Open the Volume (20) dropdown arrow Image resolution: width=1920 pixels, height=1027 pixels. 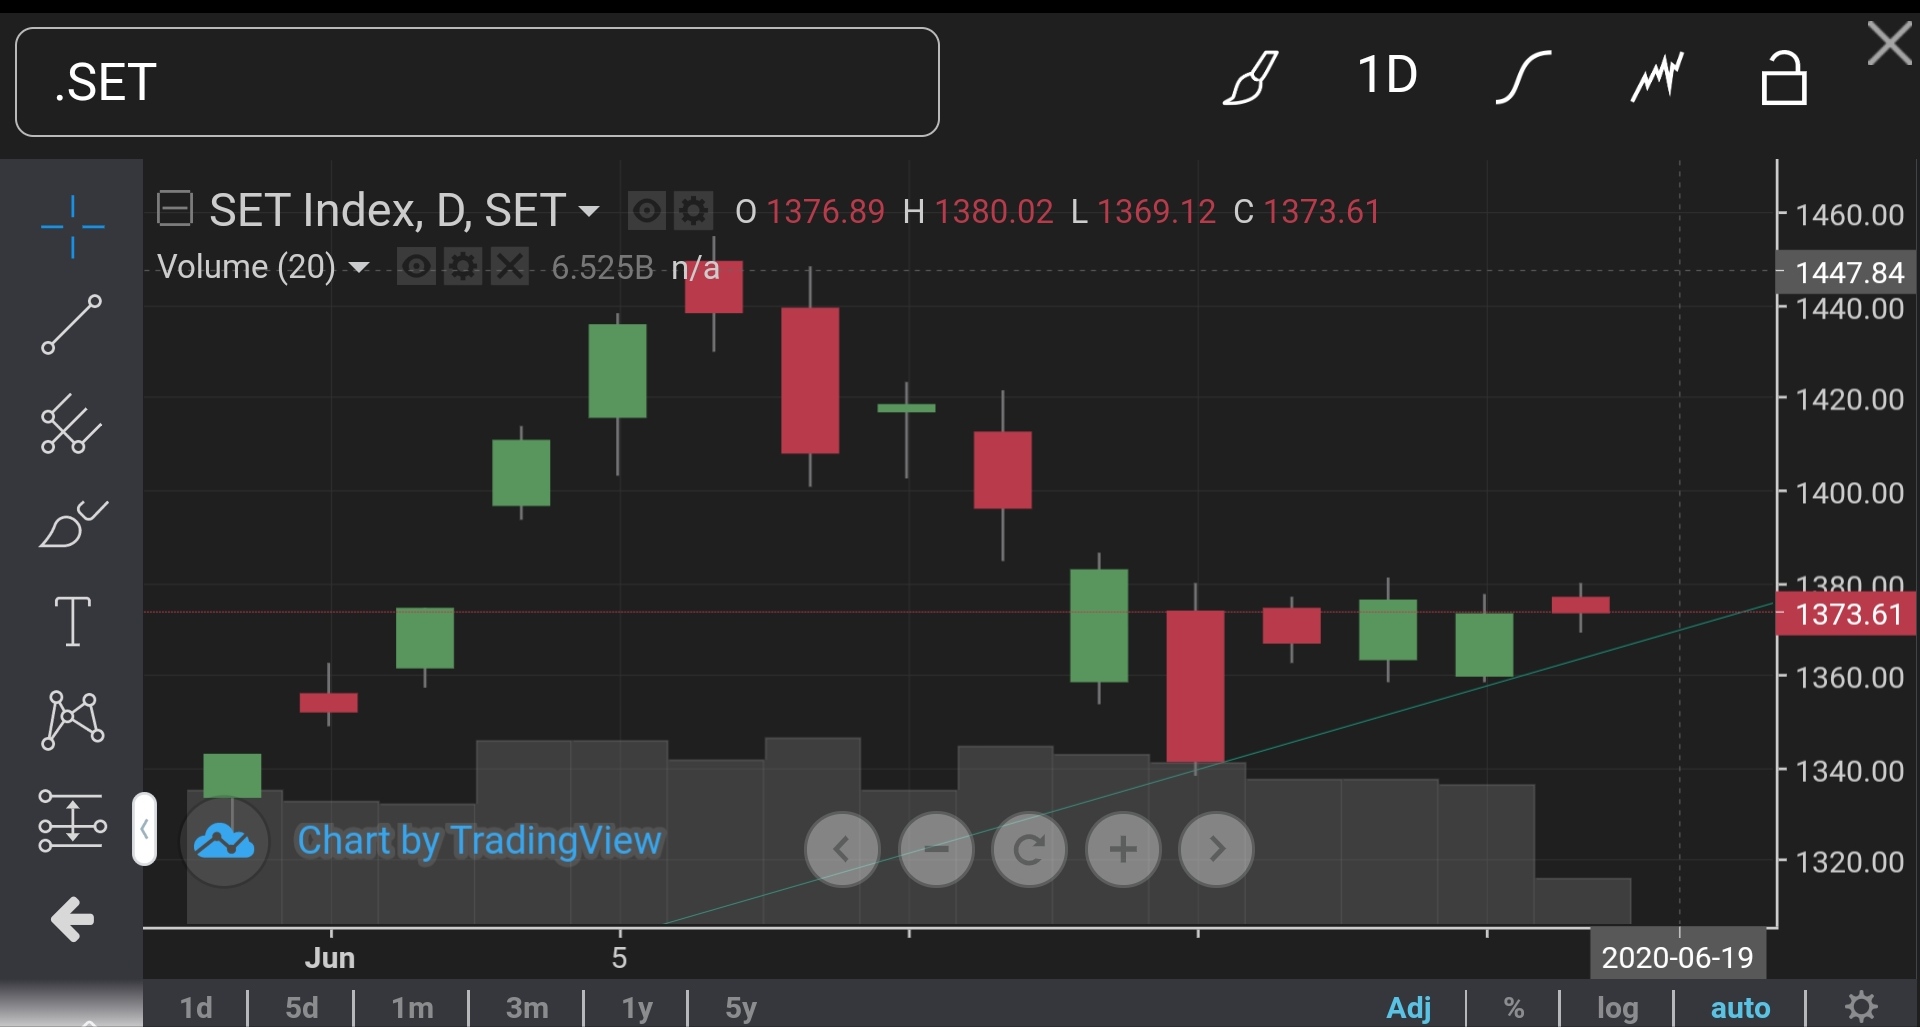[x=359, y=267]
